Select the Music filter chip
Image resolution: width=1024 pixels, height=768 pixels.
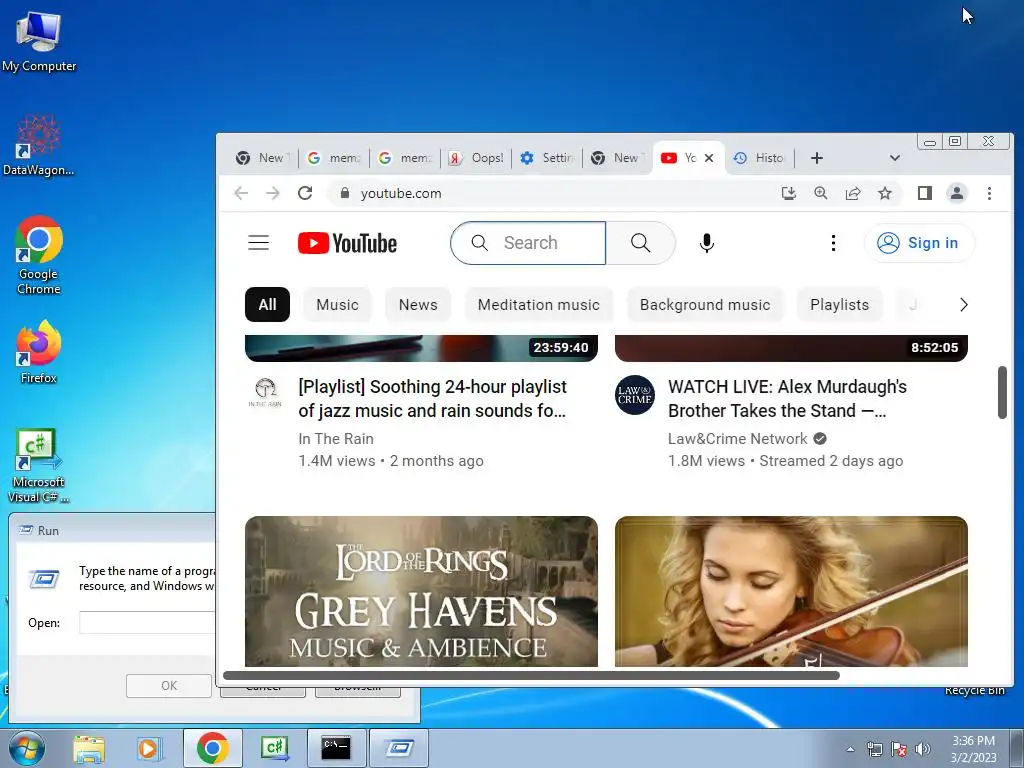(x=337, y=305)
